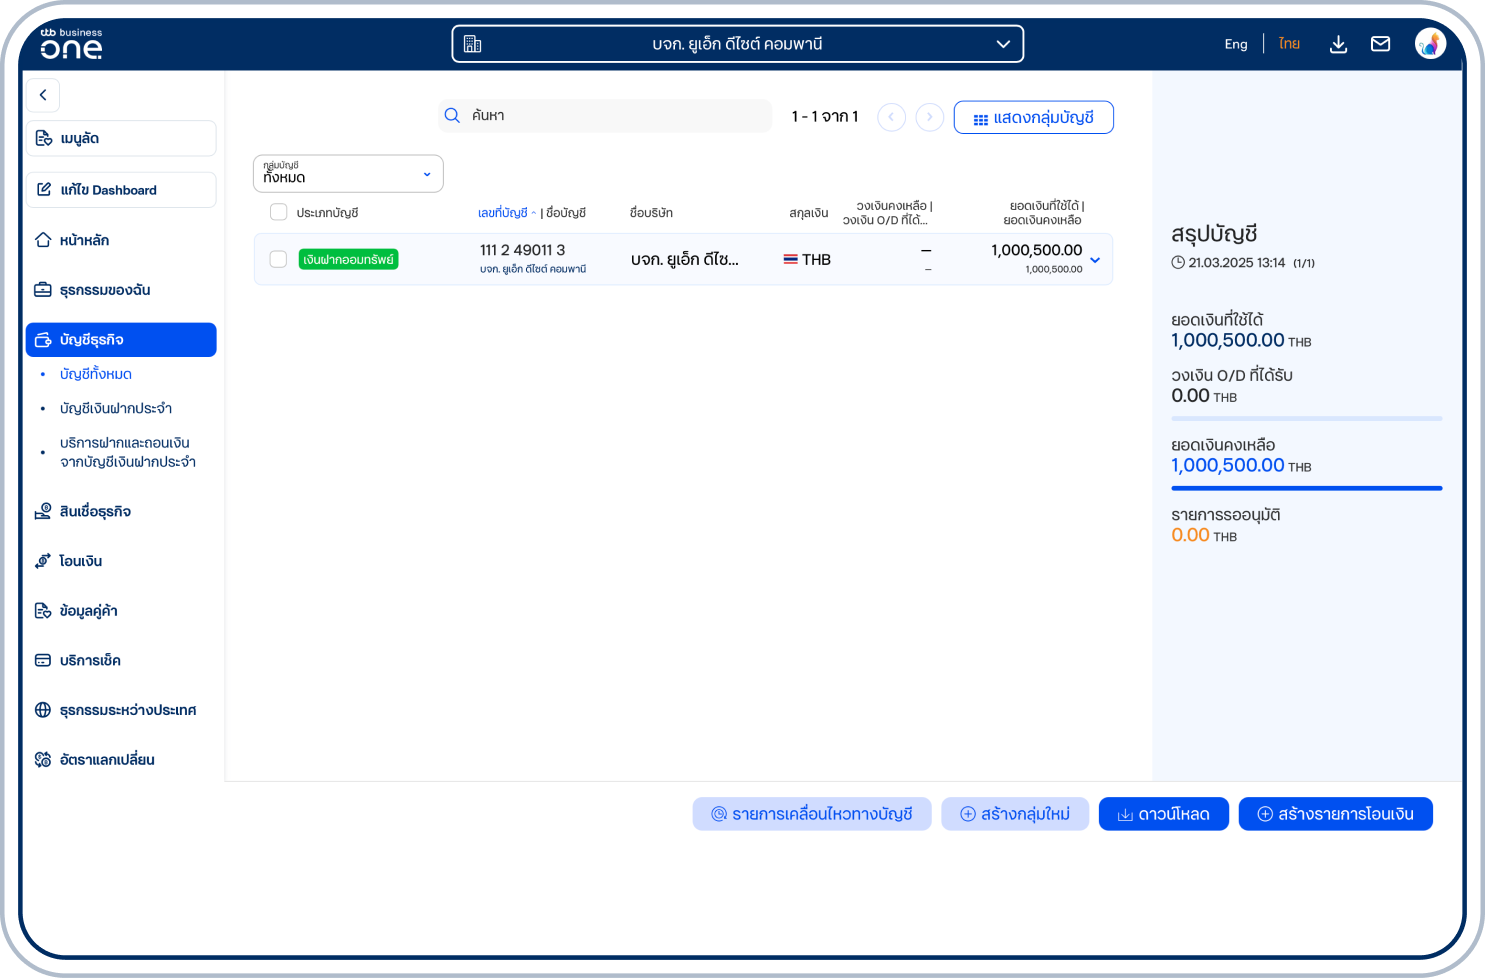The width and height of the screenshot is (1485, 978).
Task: Click the ค้นหา search input field
Action: coord(615,116)
